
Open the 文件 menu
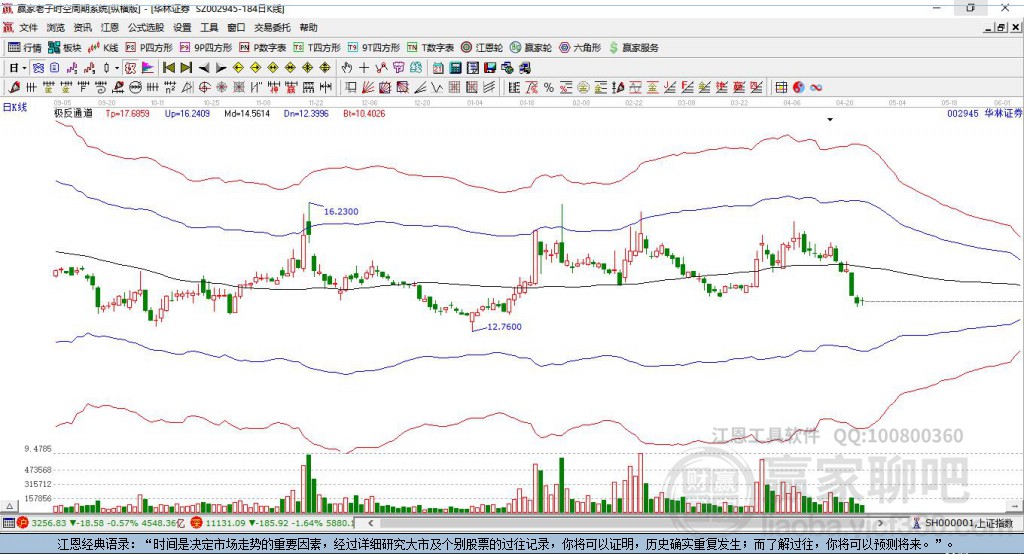point(28,27)
